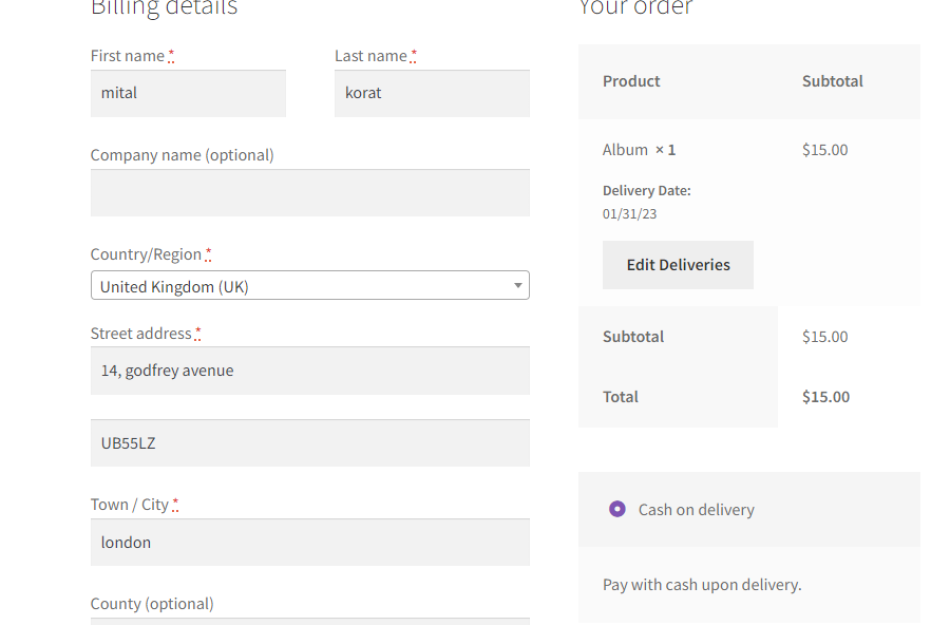The width and height of the screenshot is (950, 625).
Task: Click the County optional field
Action: click(310, 620)
